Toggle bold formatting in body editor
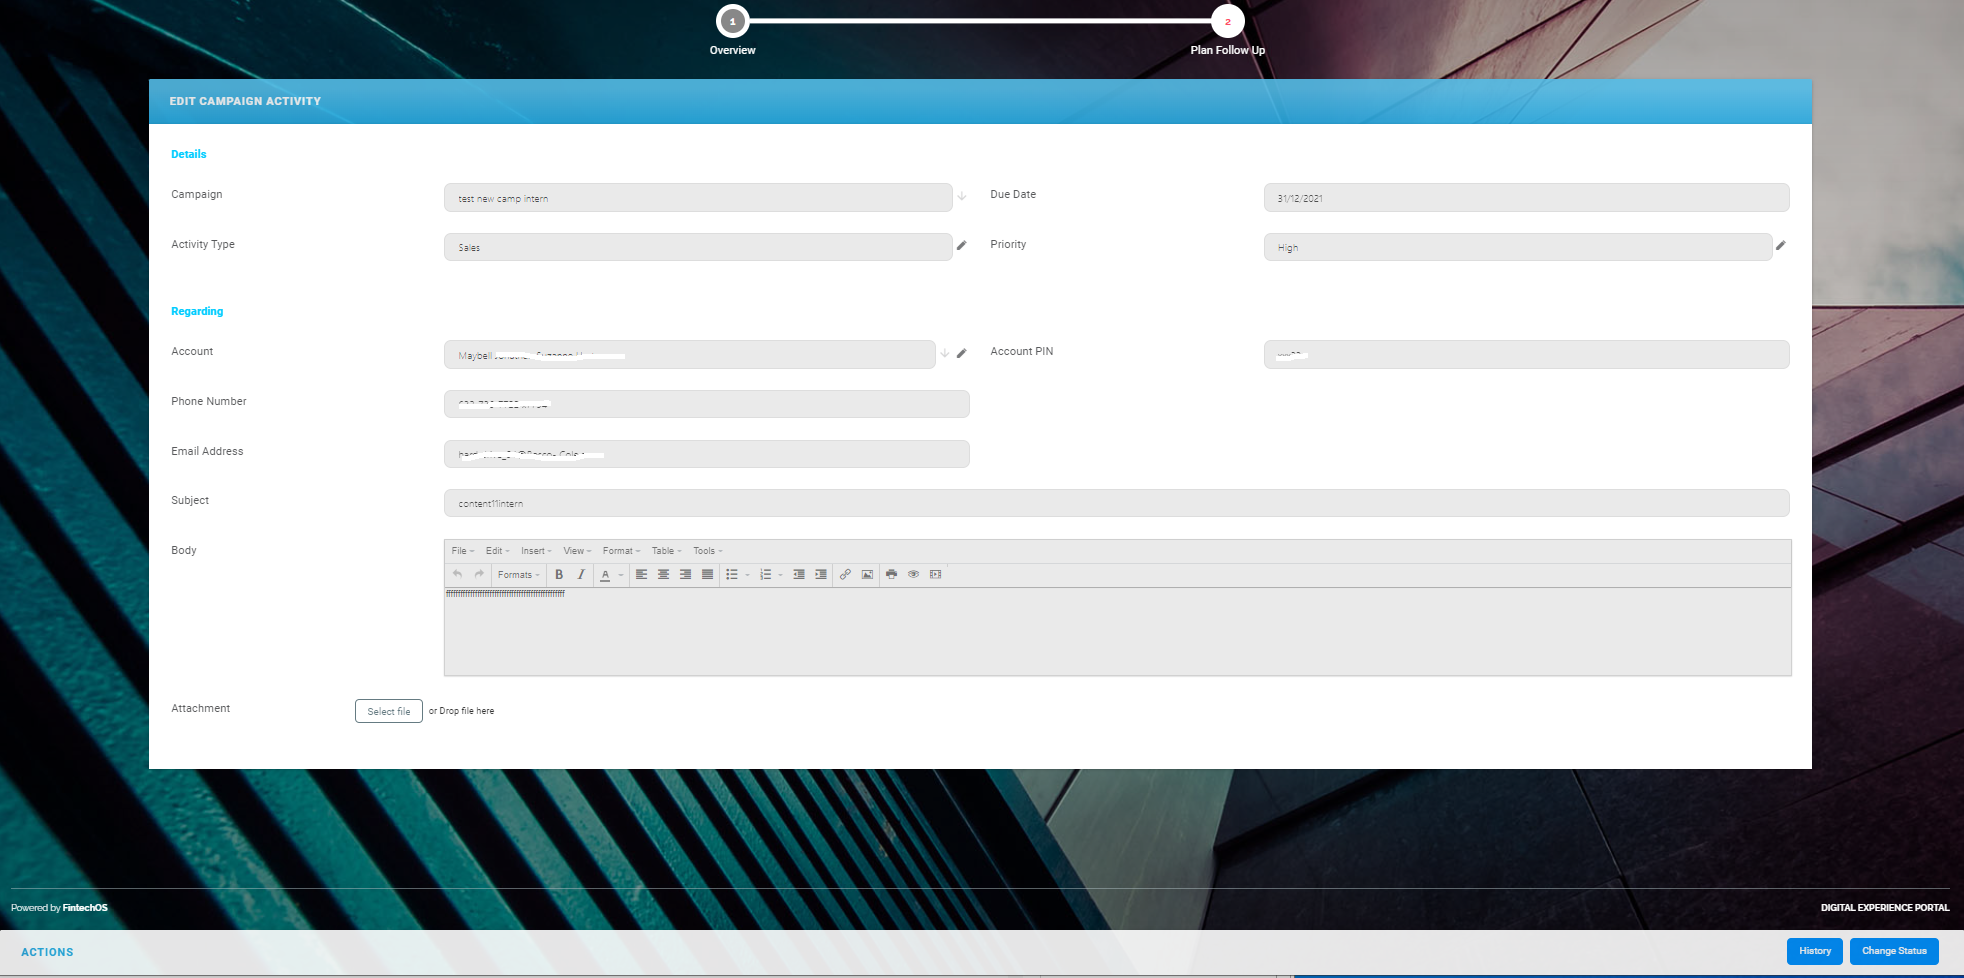1964x978 pixels. 559,575
